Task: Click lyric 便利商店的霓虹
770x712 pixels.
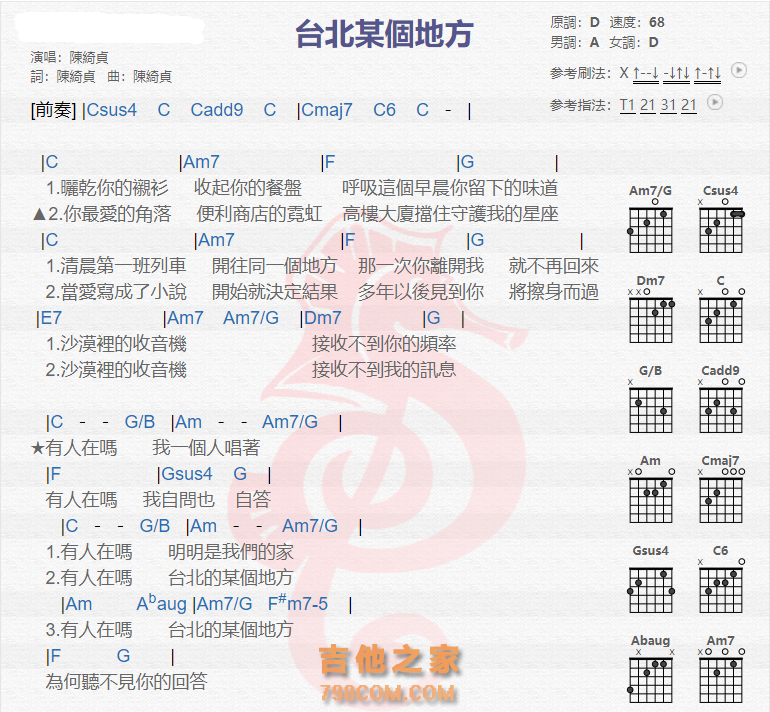Action: [x=259, y=214]
